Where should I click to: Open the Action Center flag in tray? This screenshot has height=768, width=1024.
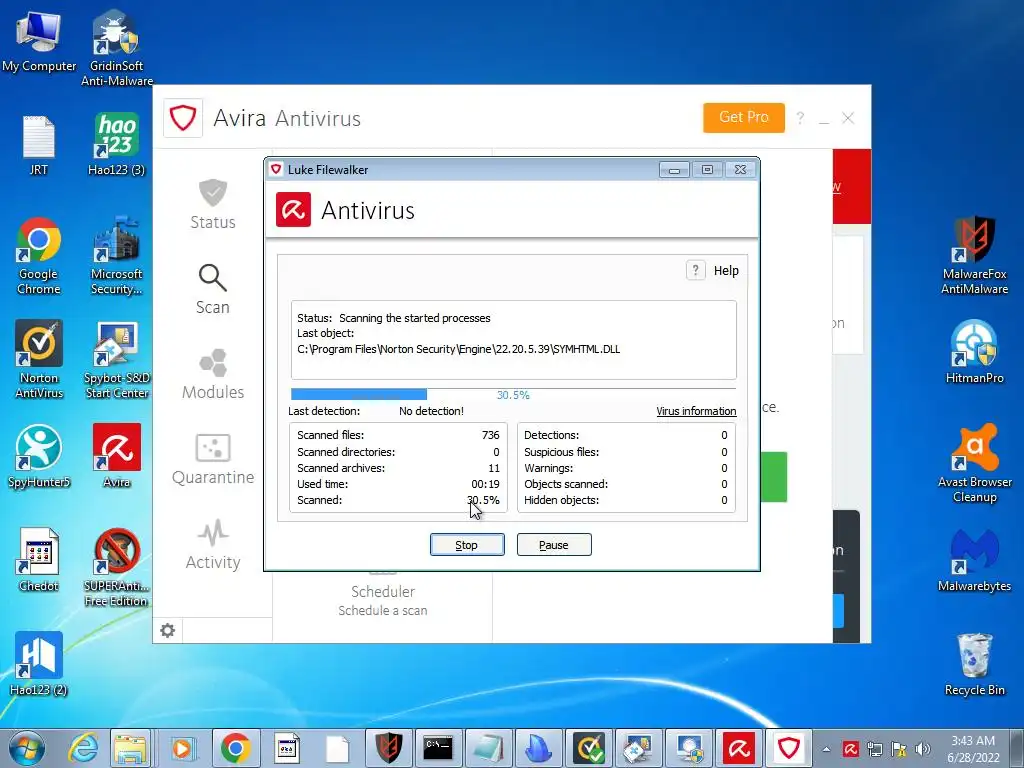899,749
